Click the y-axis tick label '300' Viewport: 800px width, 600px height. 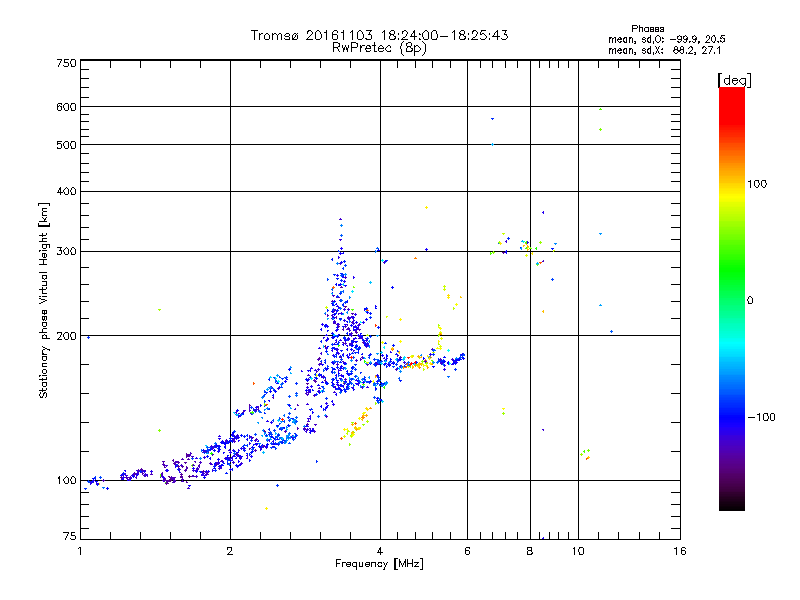click(66, 252)
